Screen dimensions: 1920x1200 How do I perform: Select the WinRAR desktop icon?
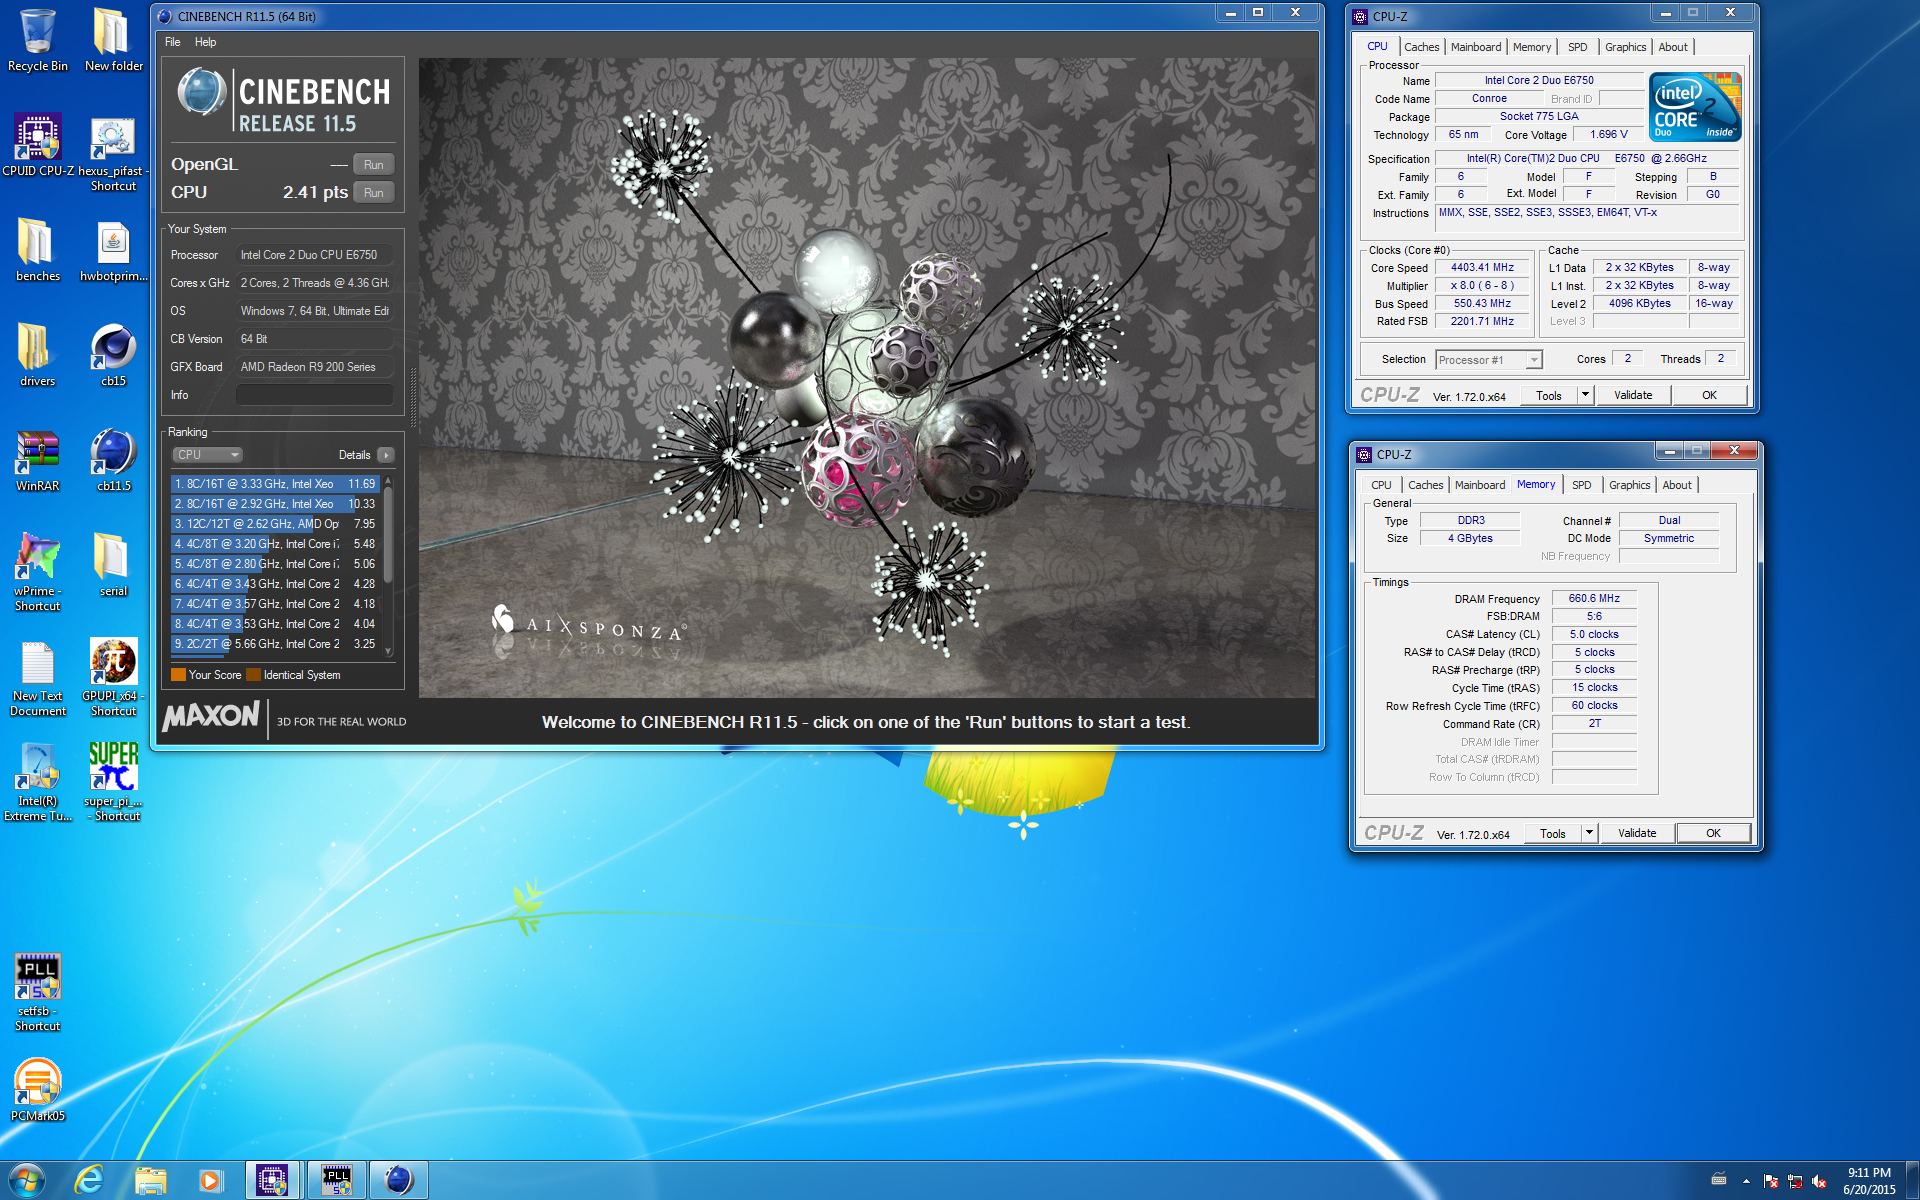[x=37, y=460]
